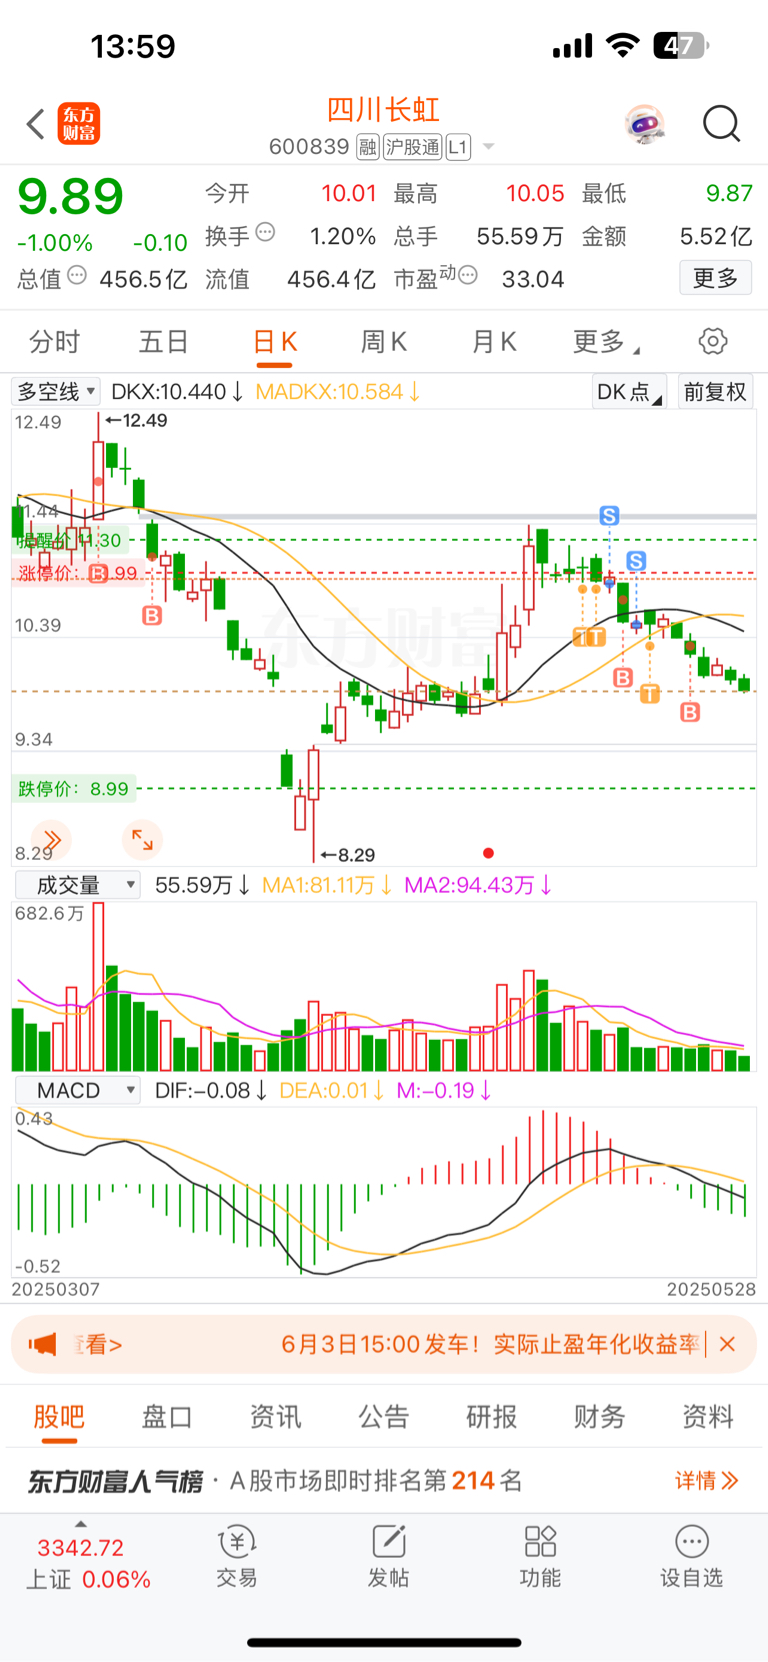Tap 设自选 add watchlist icon
The width and height of the screenshot is (768, 1662).
pyautogui.click(x=691, y=1557)
